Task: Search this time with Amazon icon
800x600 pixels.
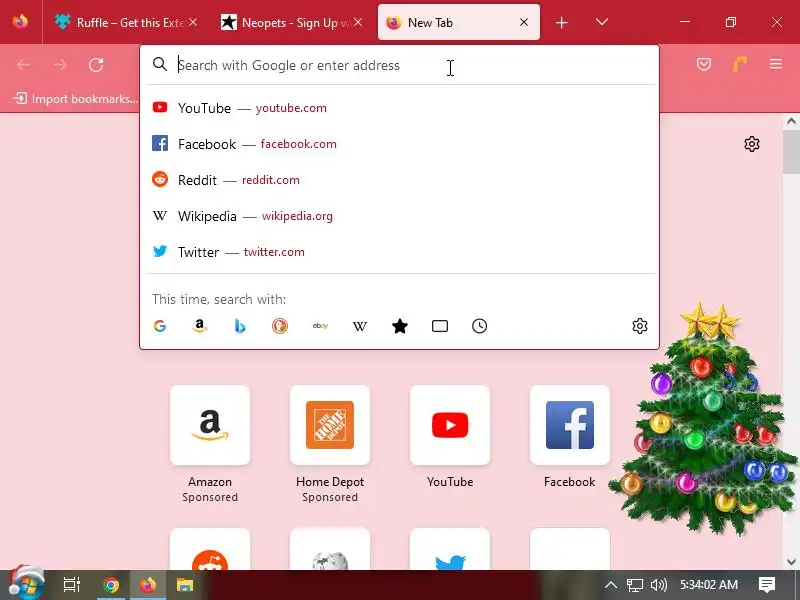Action: click(199, 326)
